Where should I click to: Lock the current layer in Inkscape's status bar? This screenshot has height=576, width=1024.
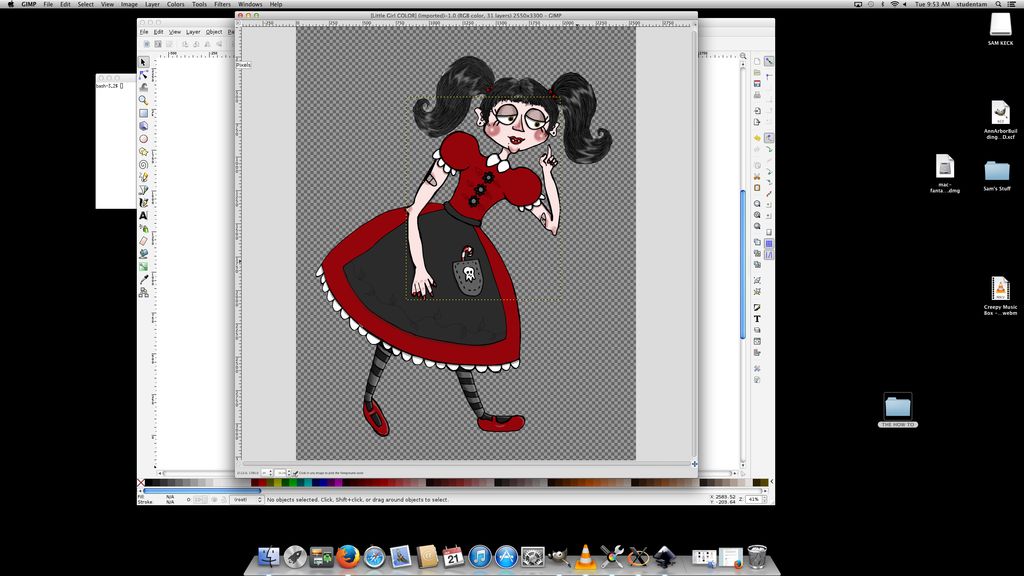223,499
